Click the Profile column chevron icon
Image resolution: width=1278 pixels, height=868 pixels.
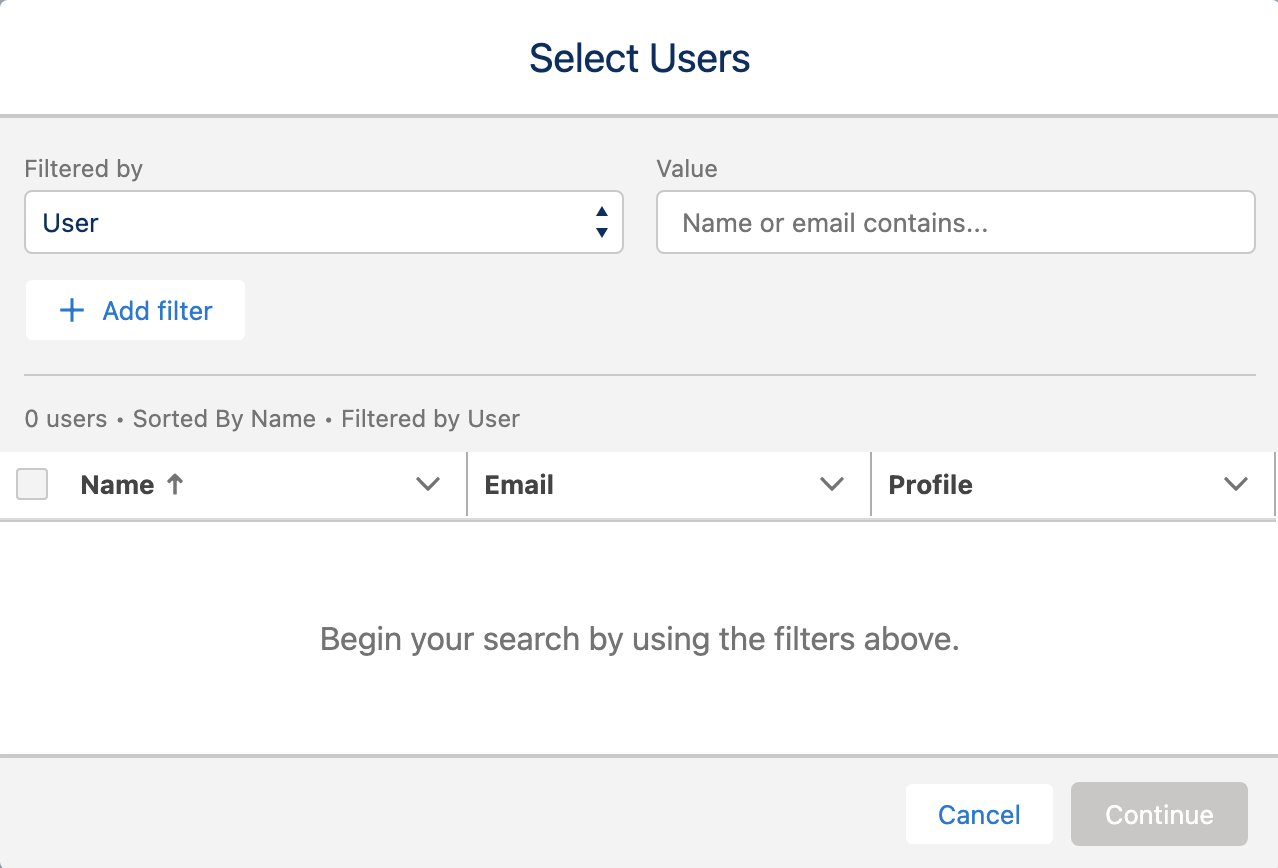[1236, 484]
